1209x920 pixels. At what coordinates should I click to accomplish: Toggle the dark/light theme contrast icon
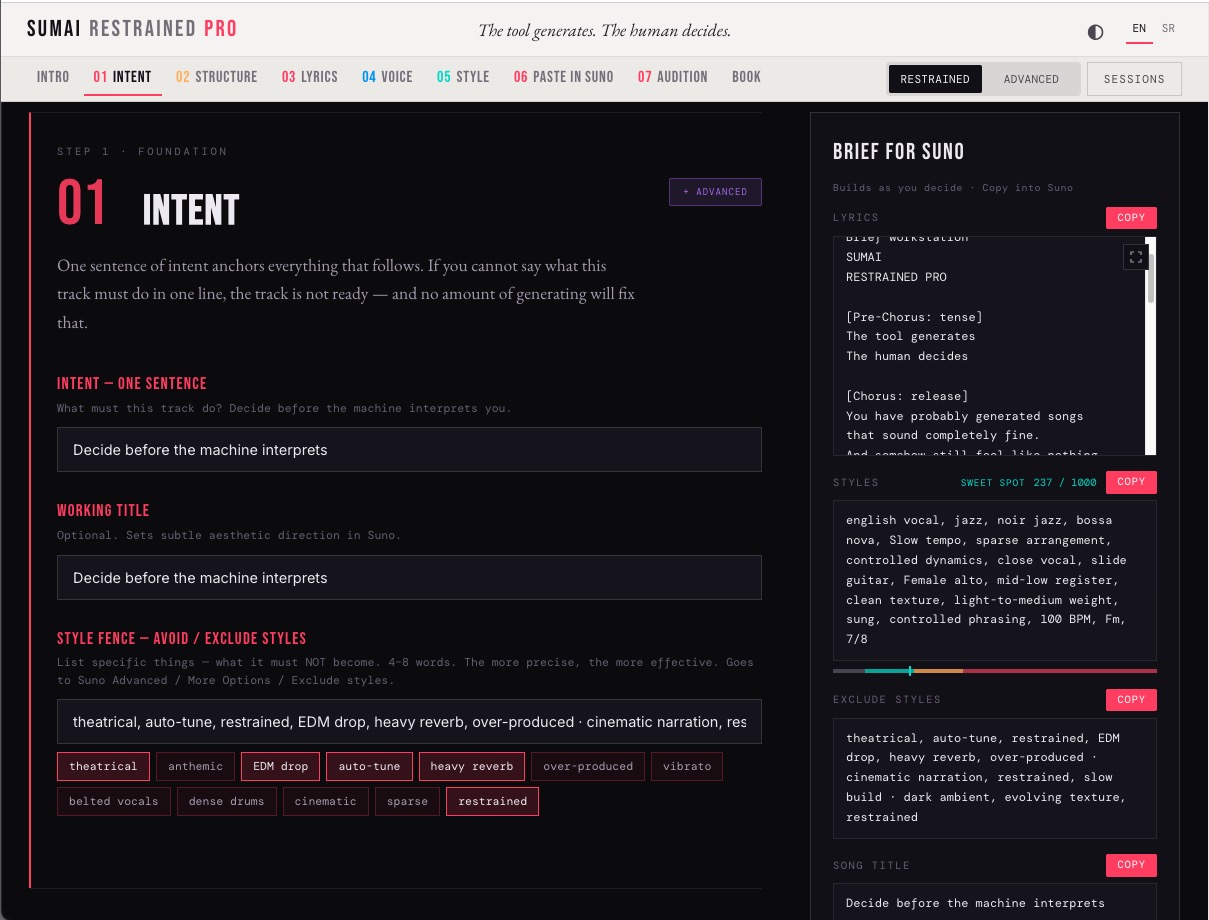pyautogui.click(x=1095, y=31)
